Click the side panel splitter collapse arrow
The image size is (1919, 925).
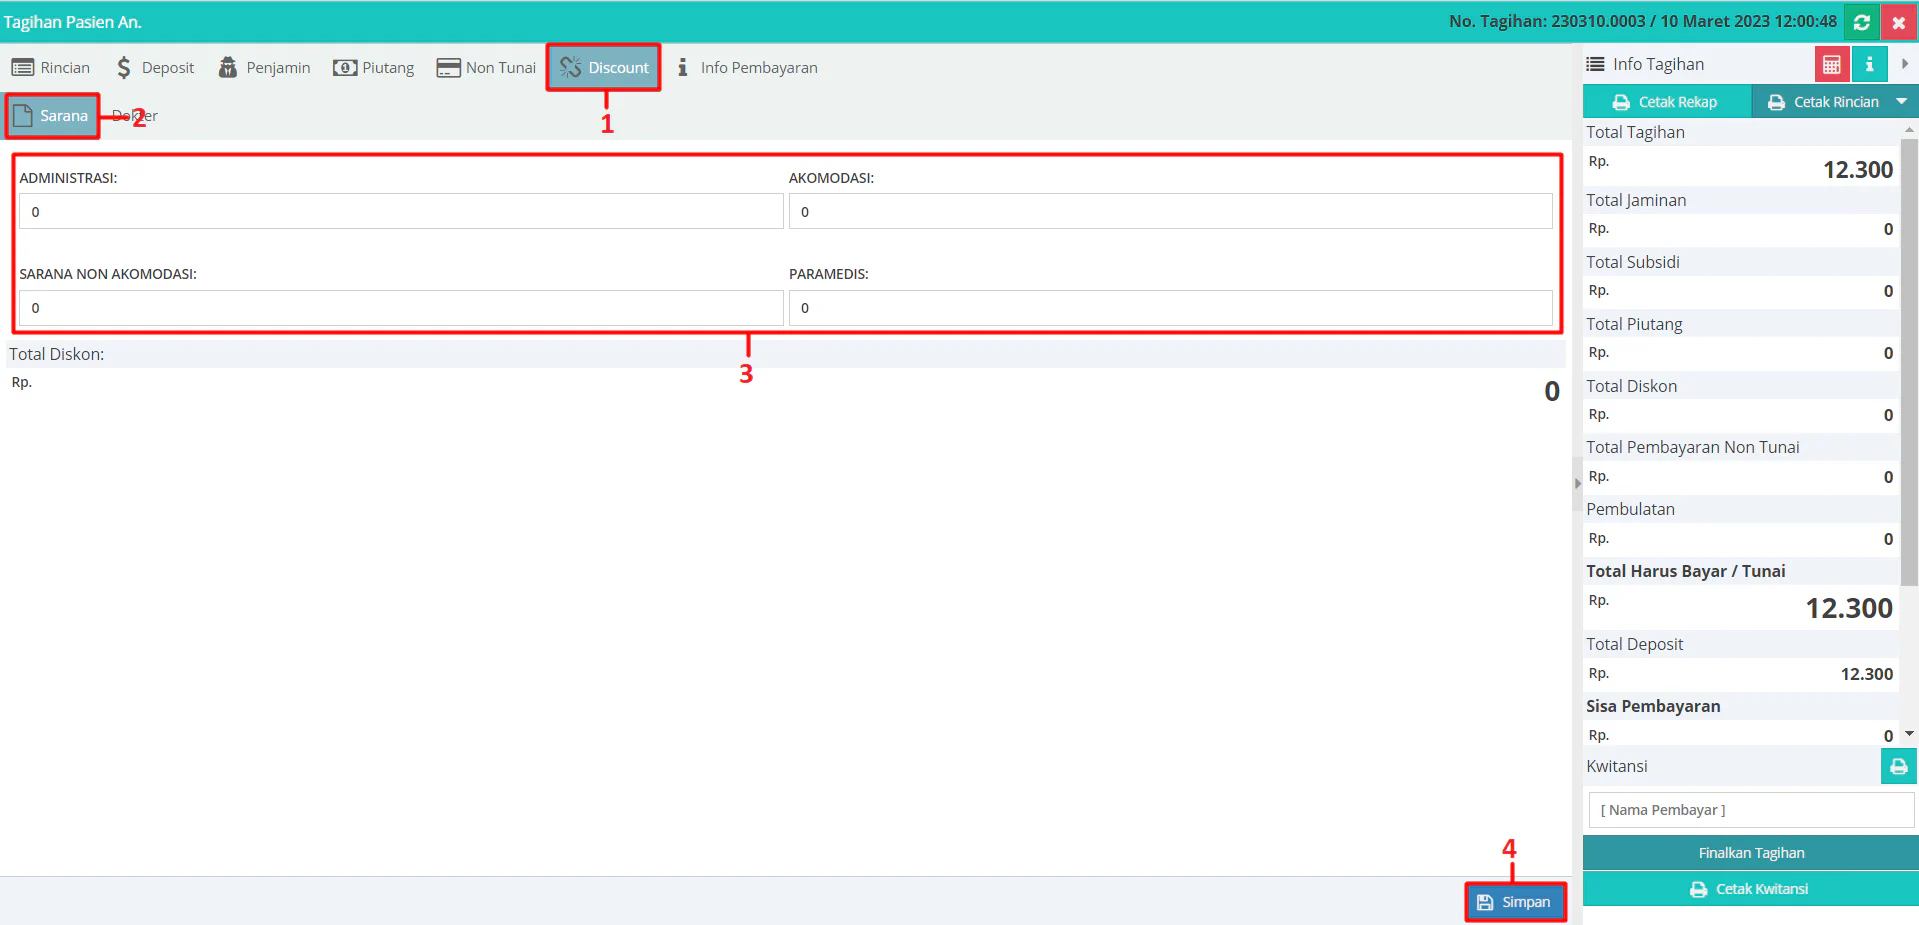1577,484
